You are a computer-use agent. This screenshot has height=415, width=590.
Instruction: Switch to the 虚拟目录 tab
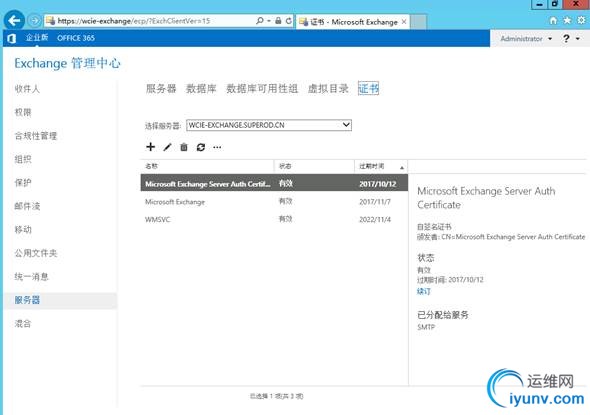coord(328,89)
